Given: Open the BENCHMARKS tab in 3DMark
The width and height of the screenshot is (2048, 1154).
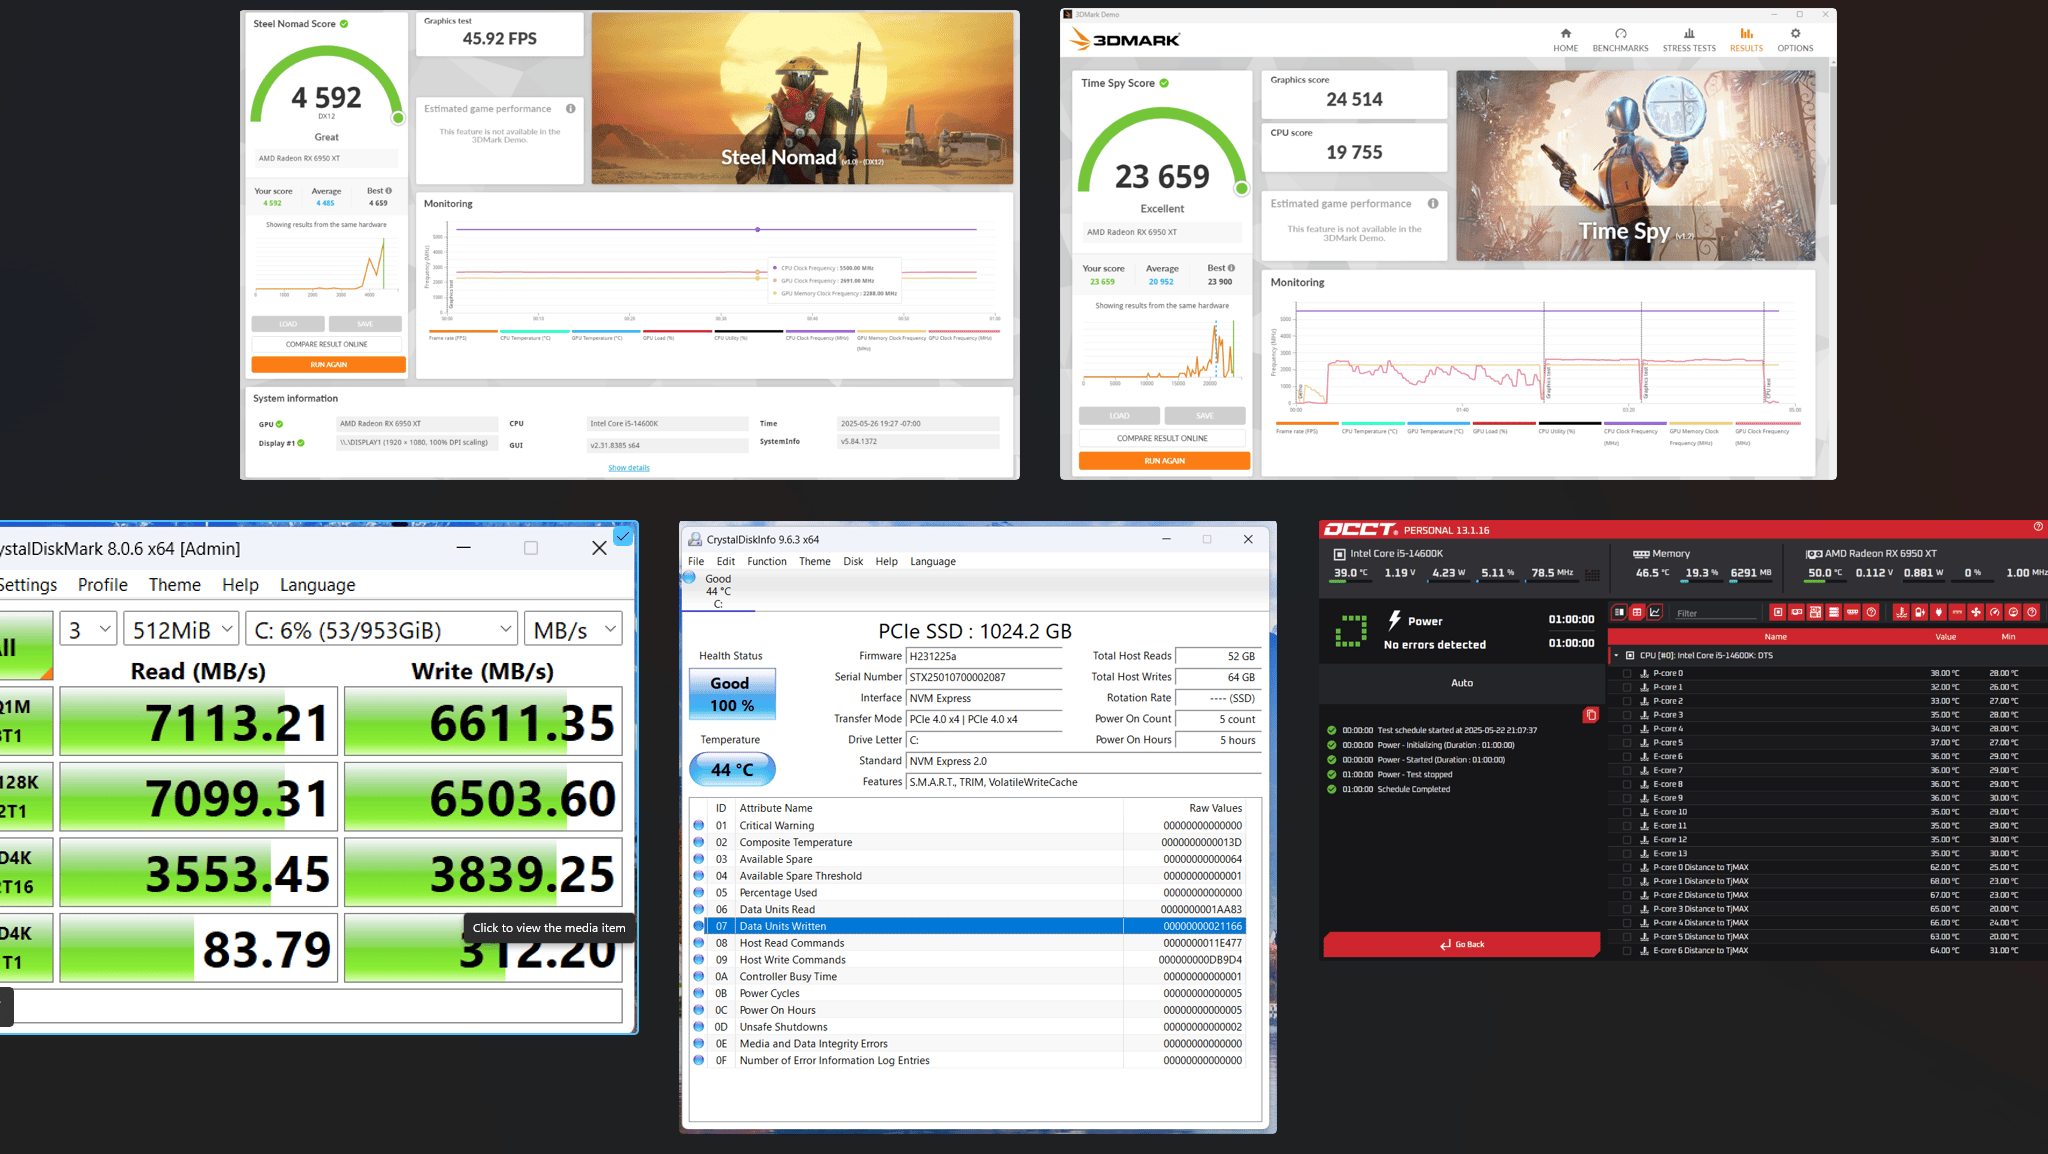Looking at the screenshot, I should [1620, 40].
